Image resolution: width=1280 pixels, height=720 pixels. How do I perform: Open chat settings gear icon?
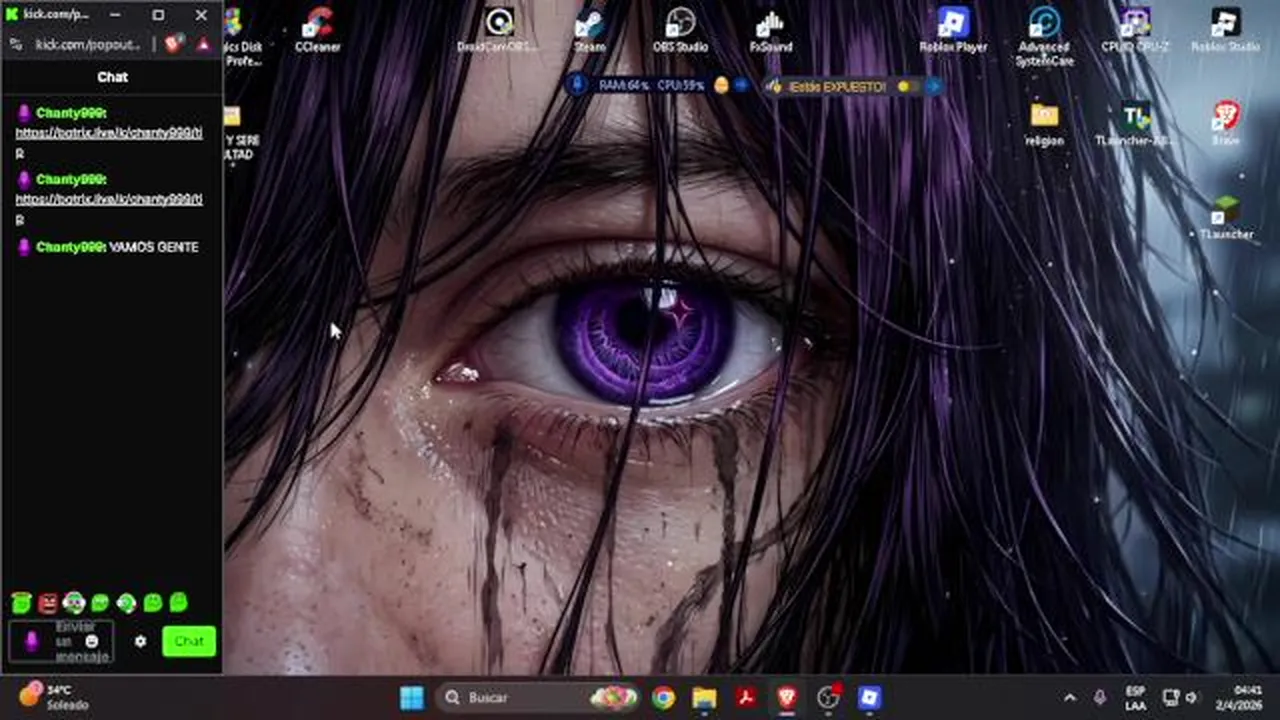[x=140, y=641]
